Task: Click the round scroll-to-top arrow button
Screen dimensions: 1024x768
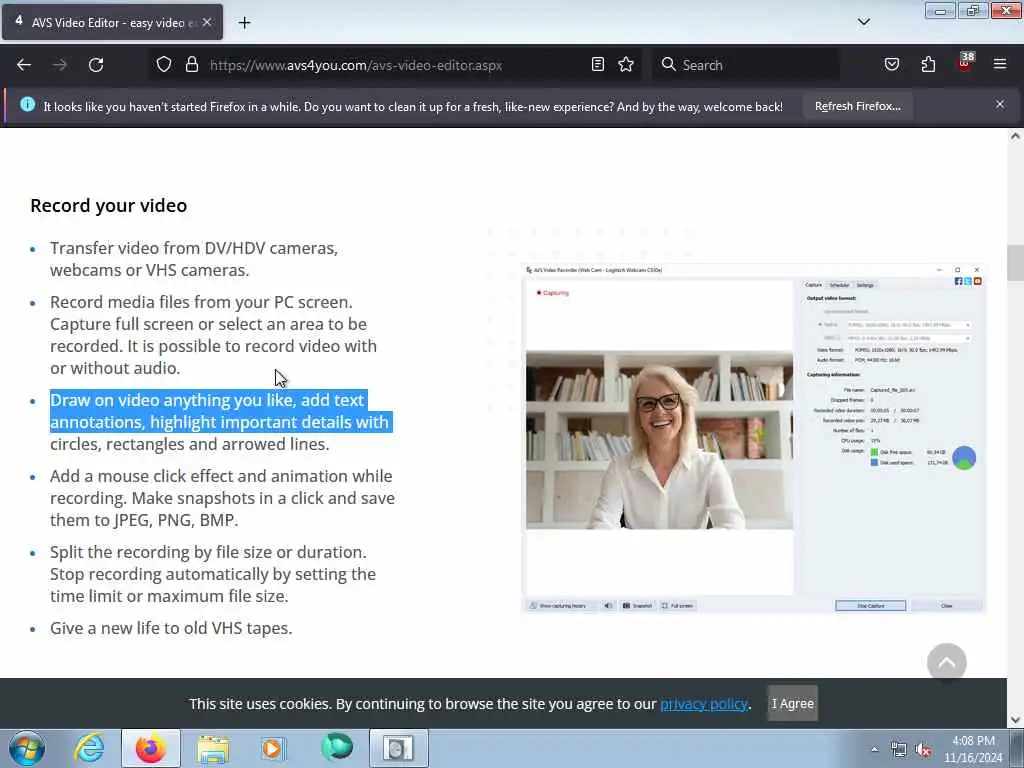Action: coord(946,662)
